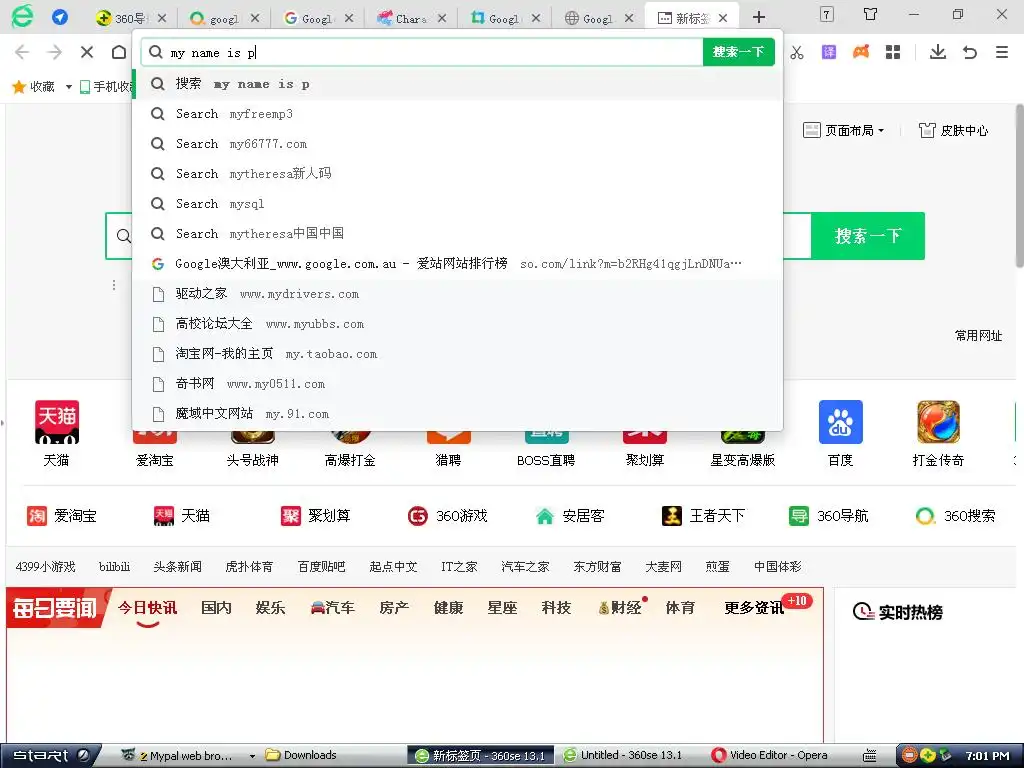Viewport: 1024px width, 768px height.
Task: Click the 爱淘宝 small icon link
Action: pyautogui.click(x=61, y=516)
